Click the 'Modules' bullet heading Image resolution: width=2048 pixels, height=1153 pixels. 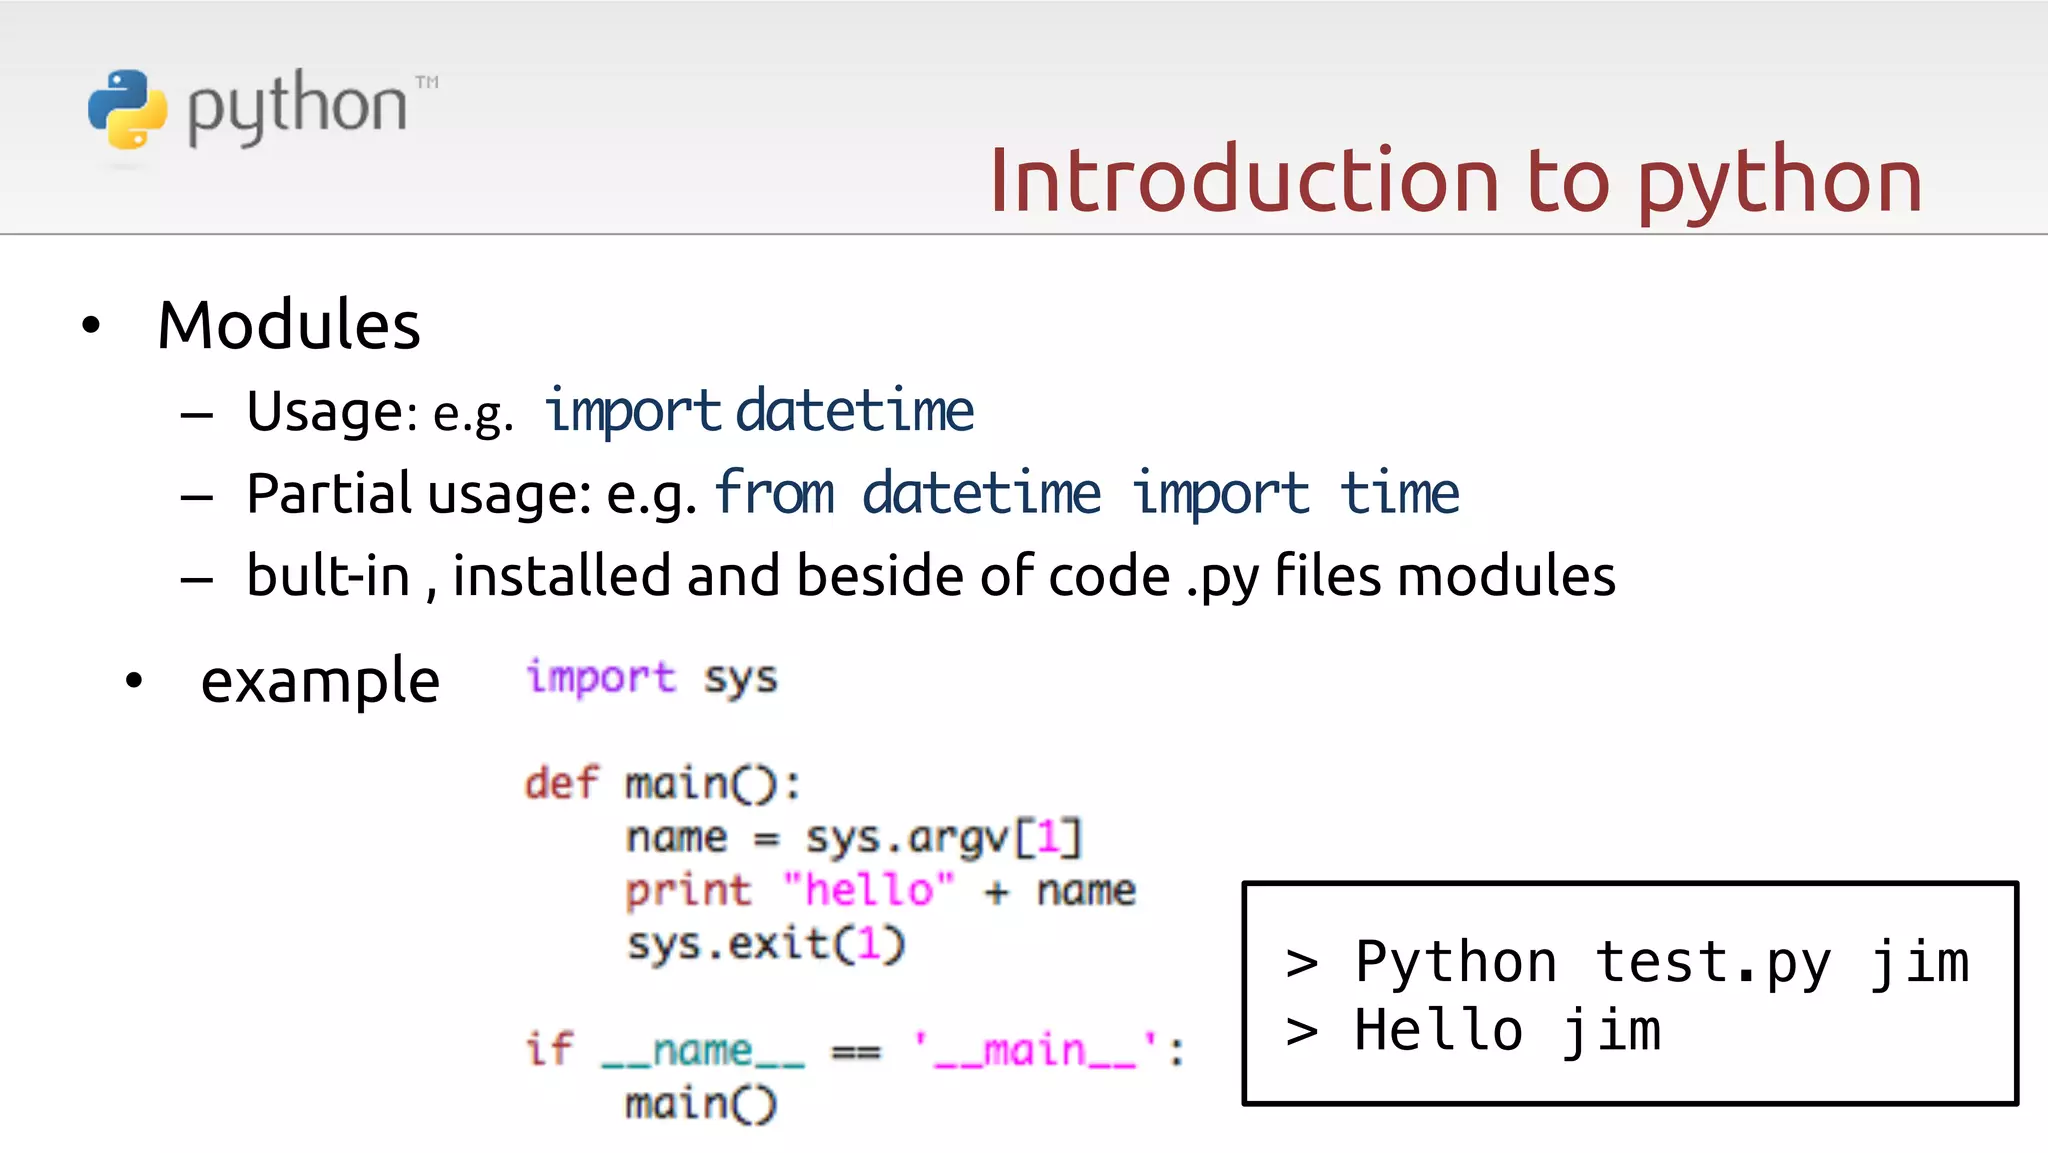[289, 325]
